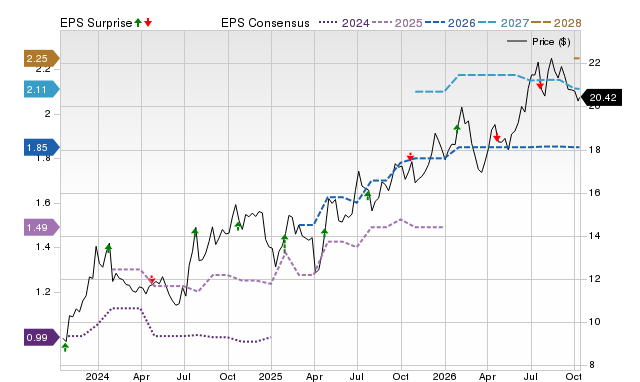Screen dimensions: 640x382
Task: Click the 12 label on the price axis
Action: 595,279
